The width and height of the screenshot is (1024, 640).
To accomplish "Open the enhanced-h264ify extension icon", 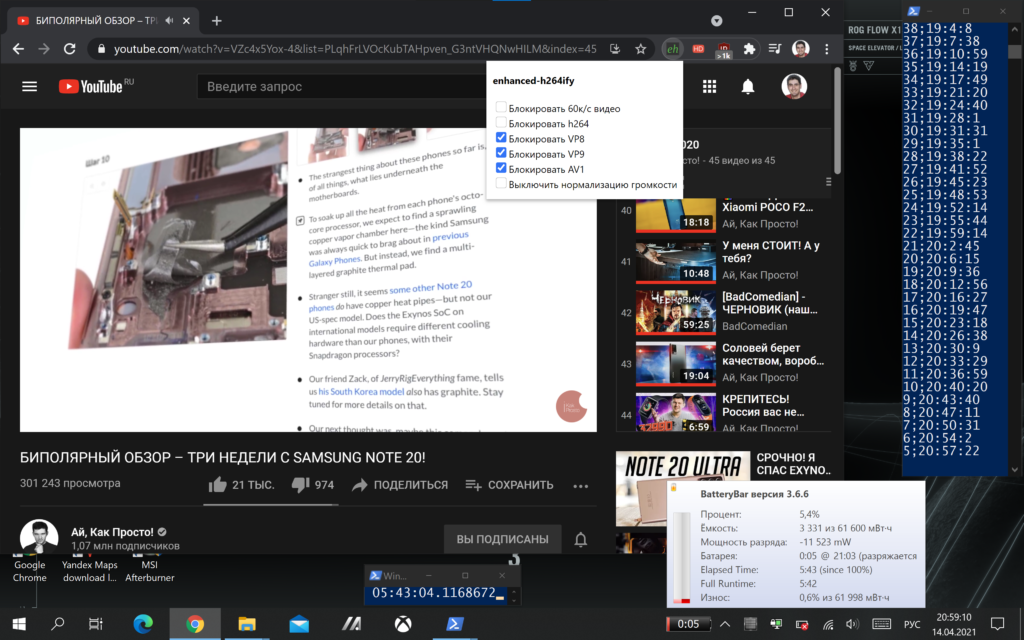I will click(x=672, y=49).
